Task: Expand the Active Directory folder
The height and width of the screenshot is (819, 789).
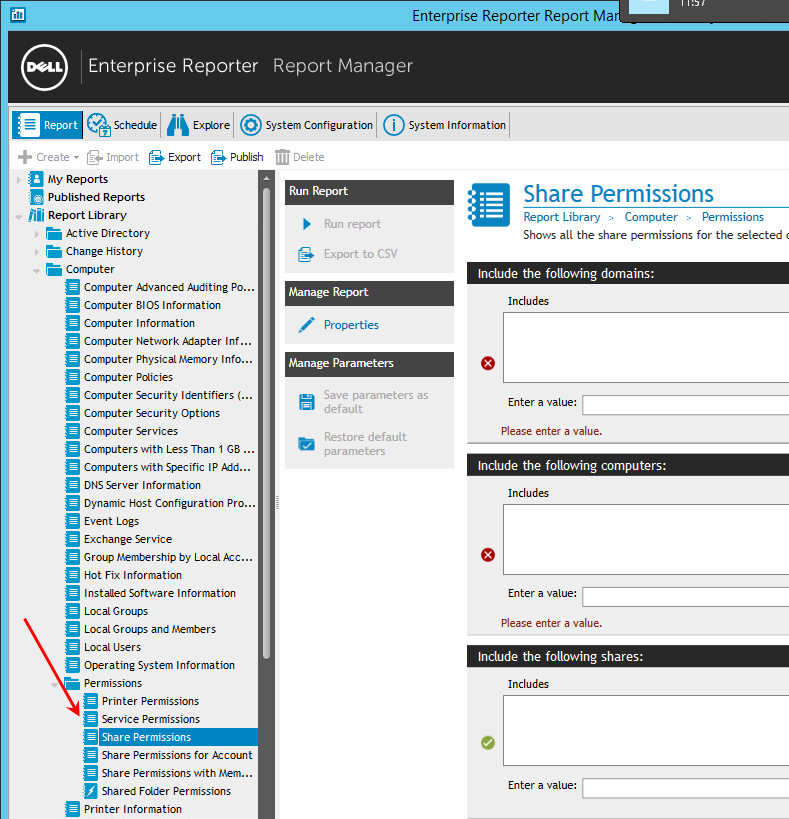Action: 37,233
